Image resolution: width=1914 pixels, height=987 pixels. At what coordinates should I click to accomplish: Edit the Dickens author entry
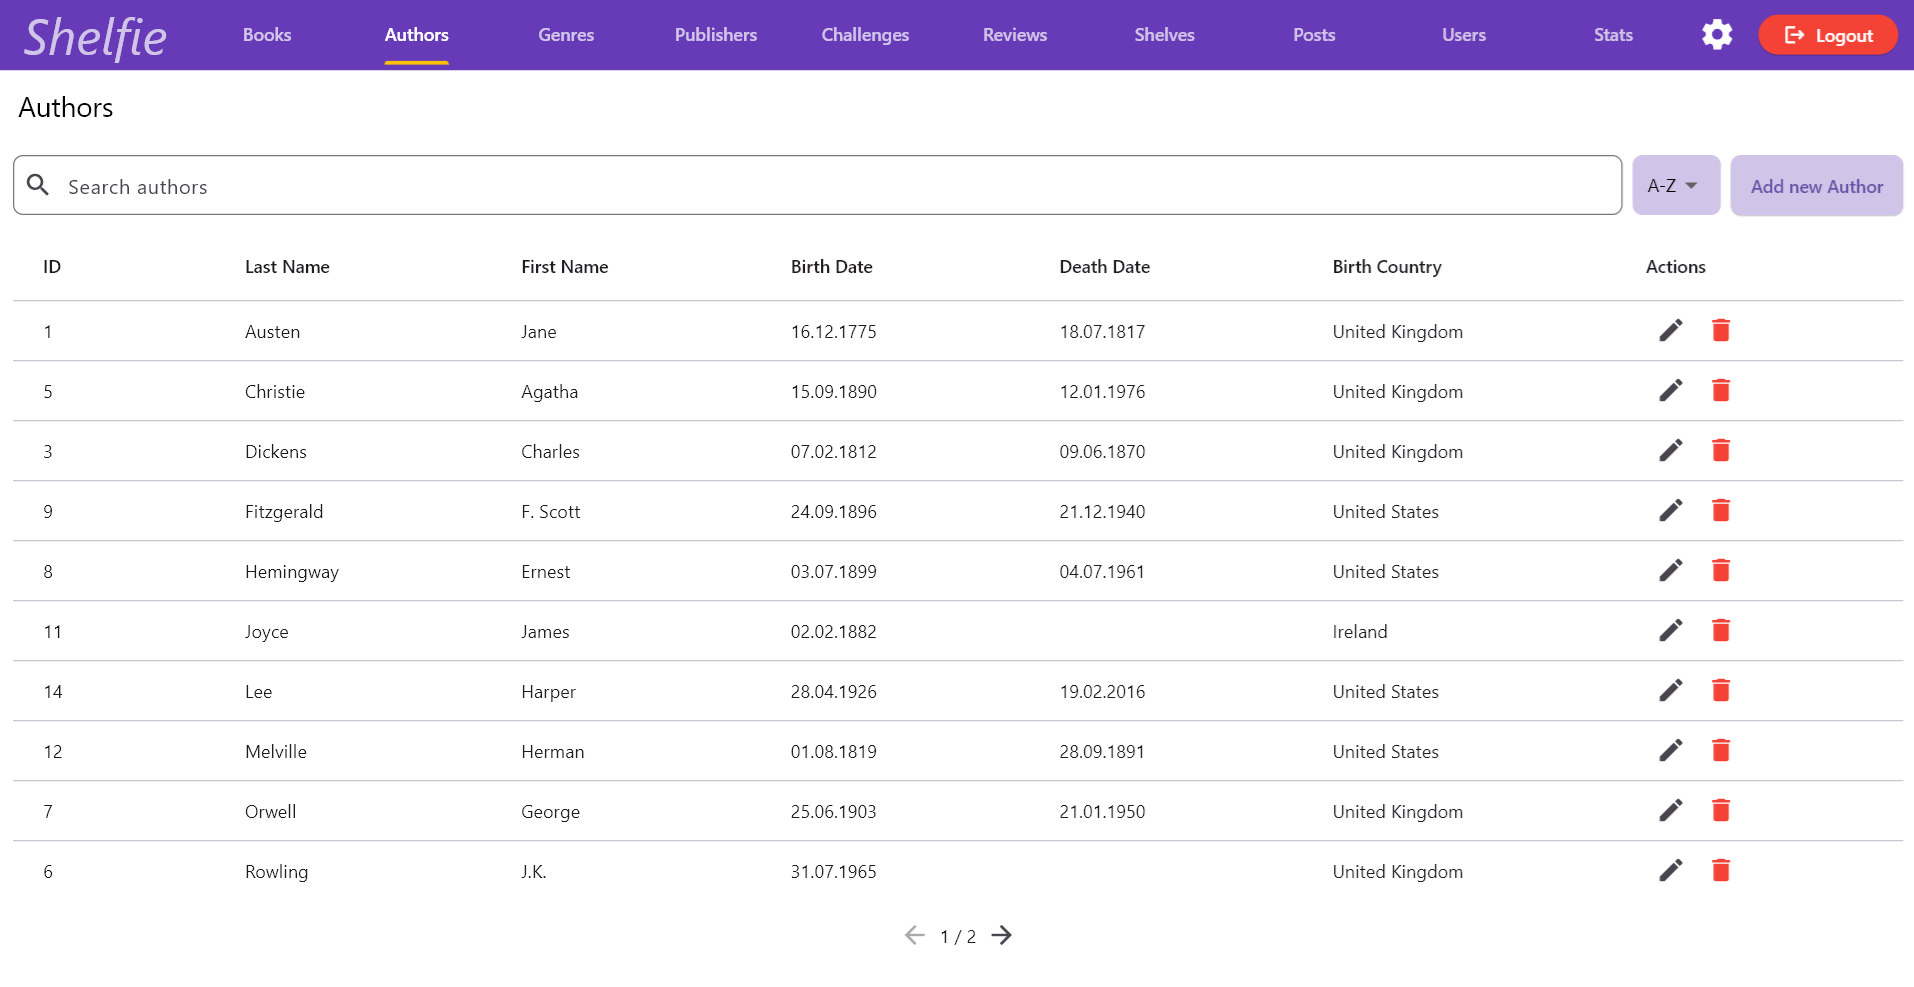tap(1671, 450)
